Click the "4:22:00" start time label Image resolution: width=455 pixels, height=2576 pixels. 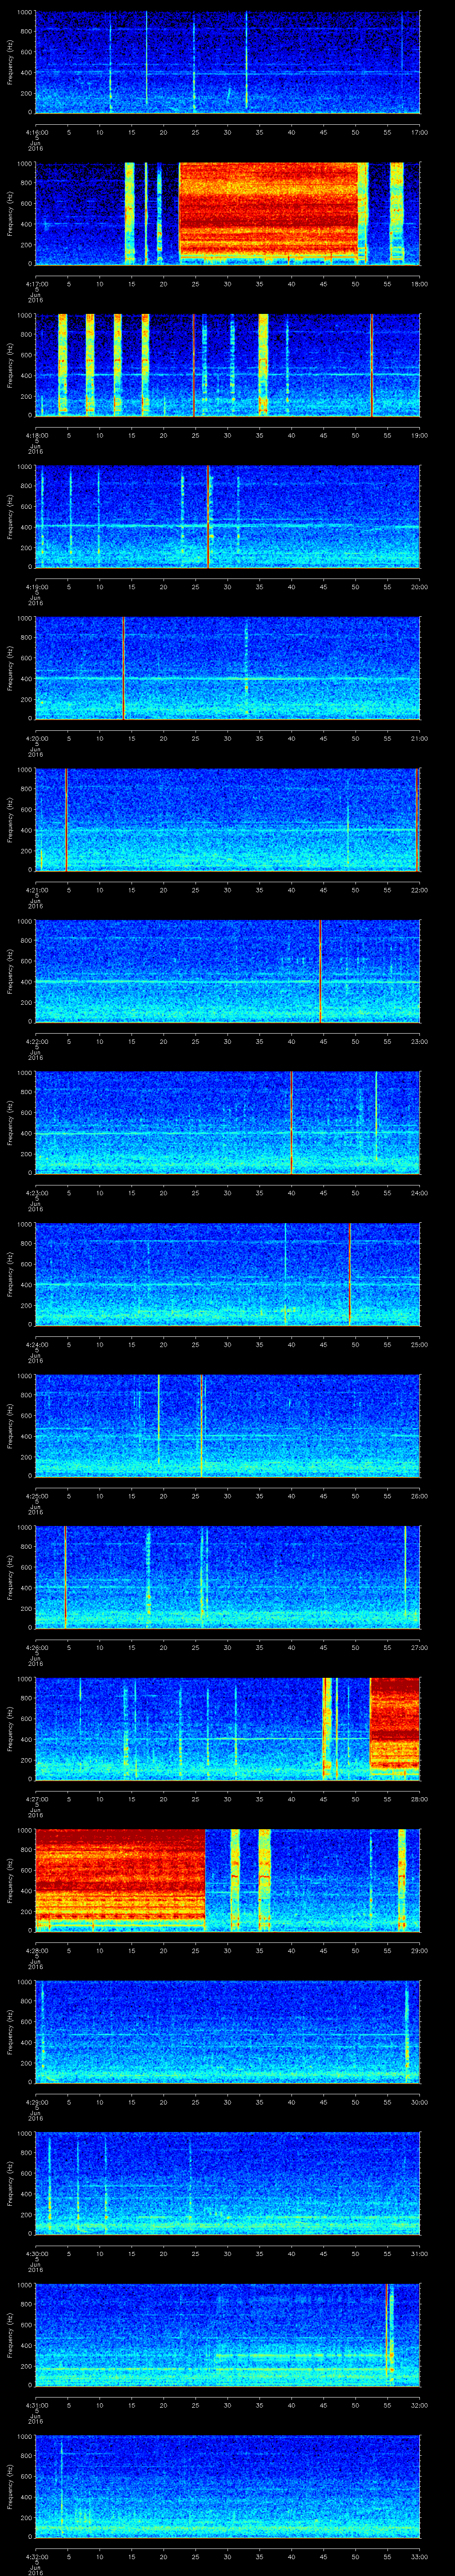pos(36,1041)
